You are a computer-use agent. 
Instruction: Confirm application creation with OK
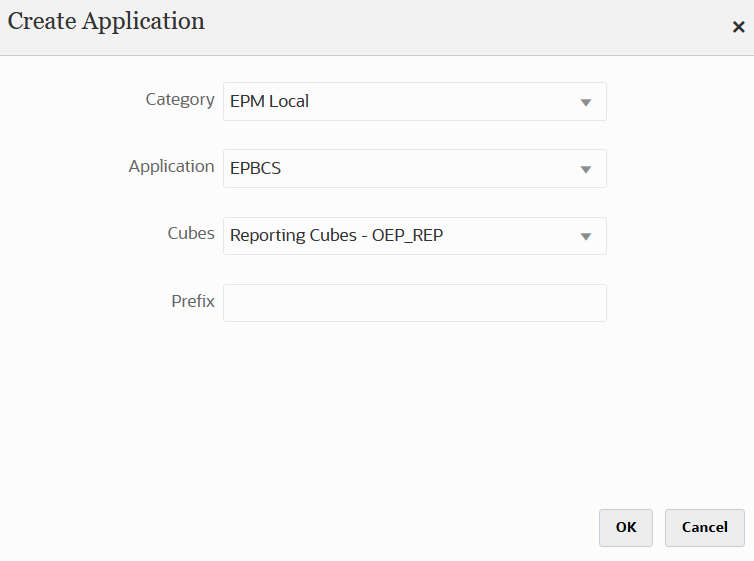point(625,528)
